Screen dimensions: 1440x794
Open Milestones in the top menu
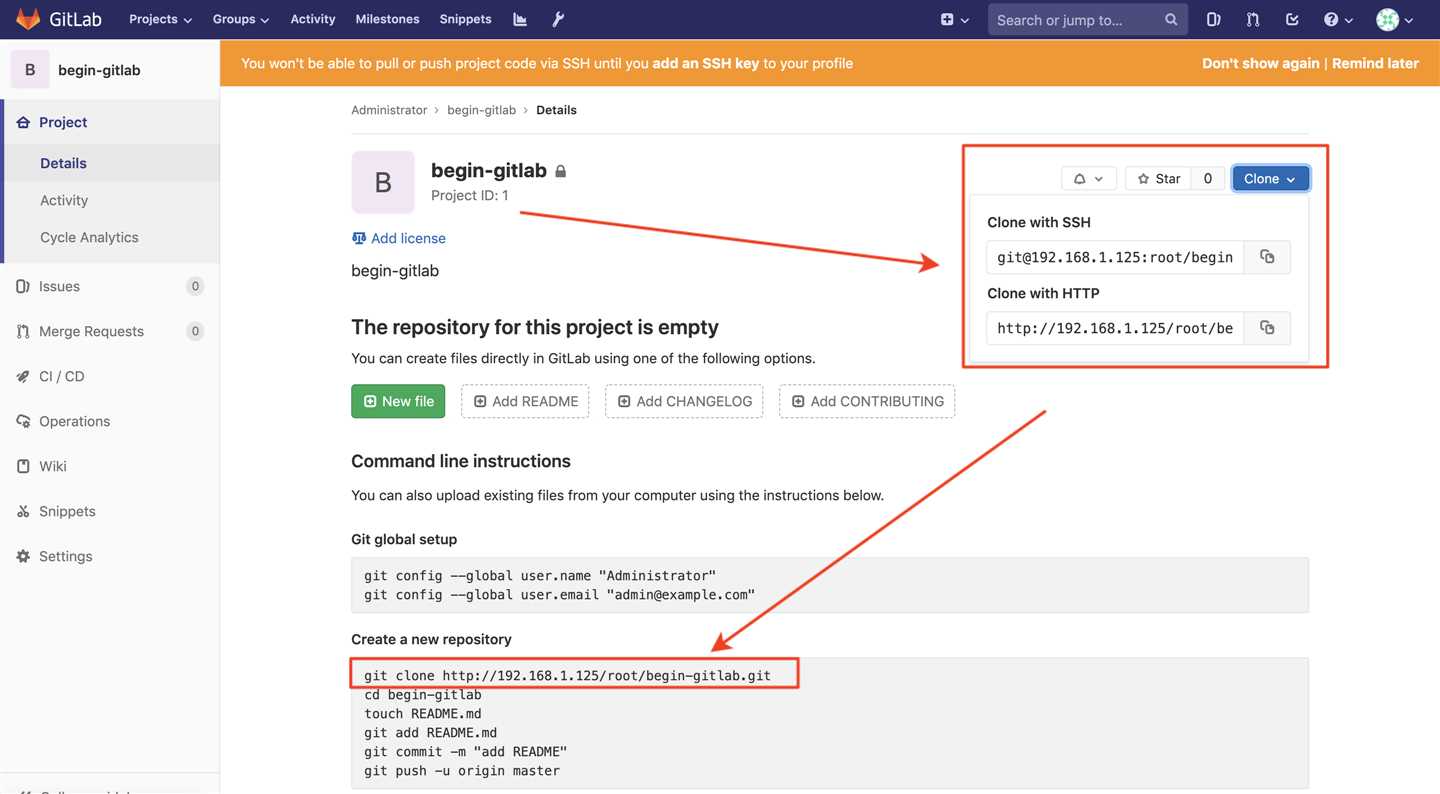pyautogui.click(x=387, y=19)
